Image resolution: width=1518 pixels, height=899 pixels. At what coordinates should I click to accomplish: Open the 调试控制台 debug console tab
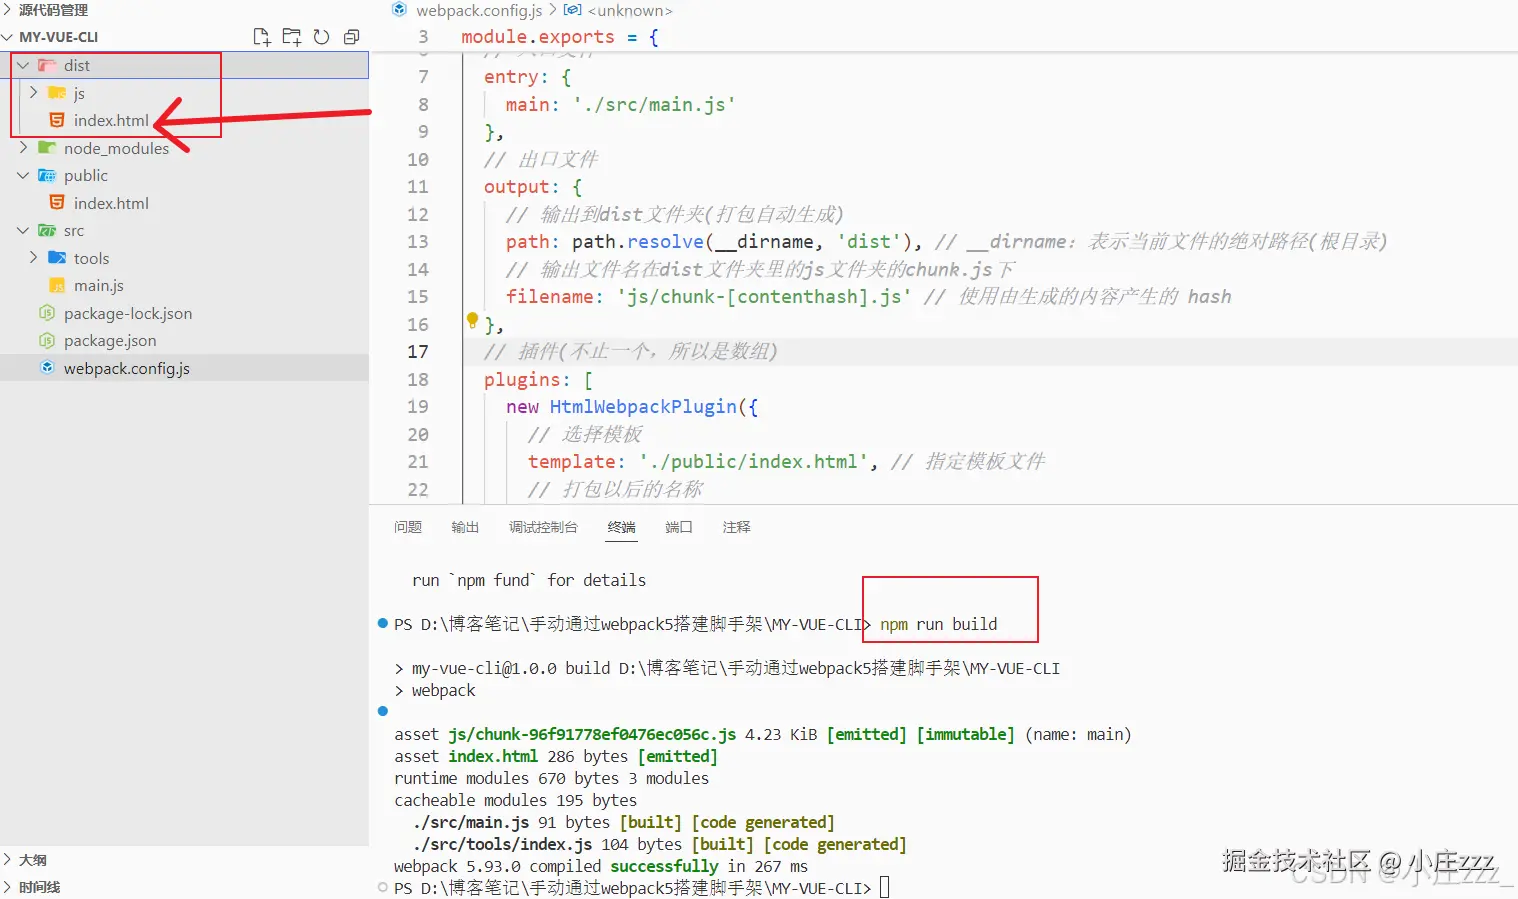tap(543, 527)
